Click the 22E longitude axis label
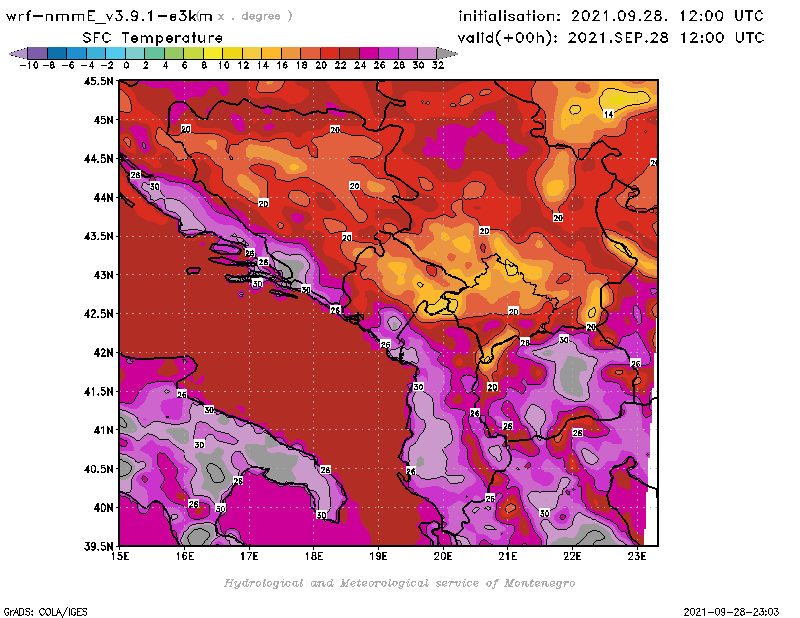800x618 pixels. click(x=572, y=556)
